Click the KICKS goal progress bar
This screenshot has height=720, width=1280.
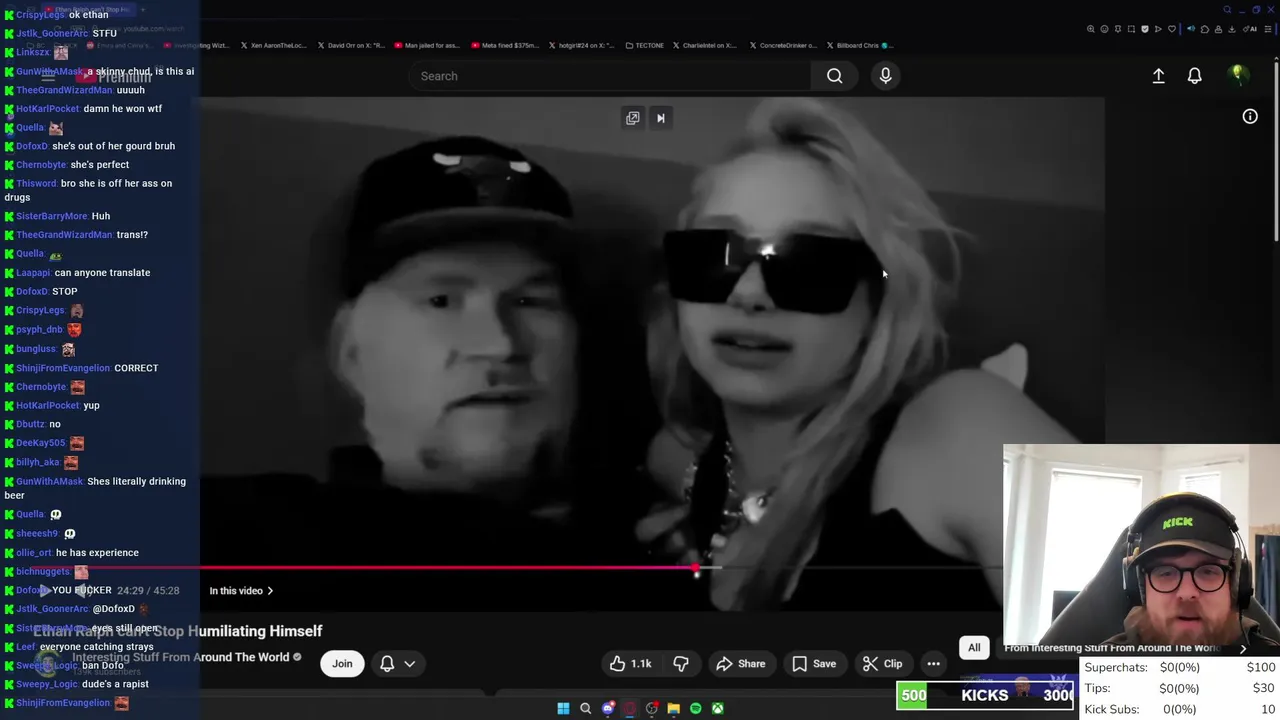click(985, 696)
